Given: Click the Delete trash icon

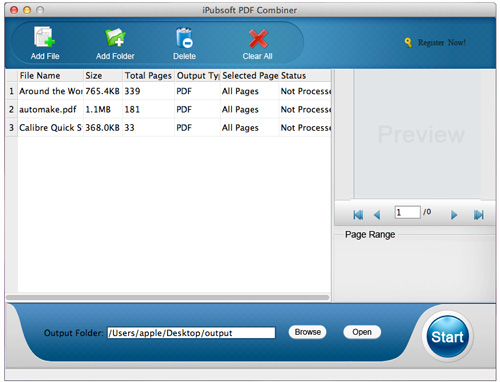Looking at the screenshot, I should point(184,38).
